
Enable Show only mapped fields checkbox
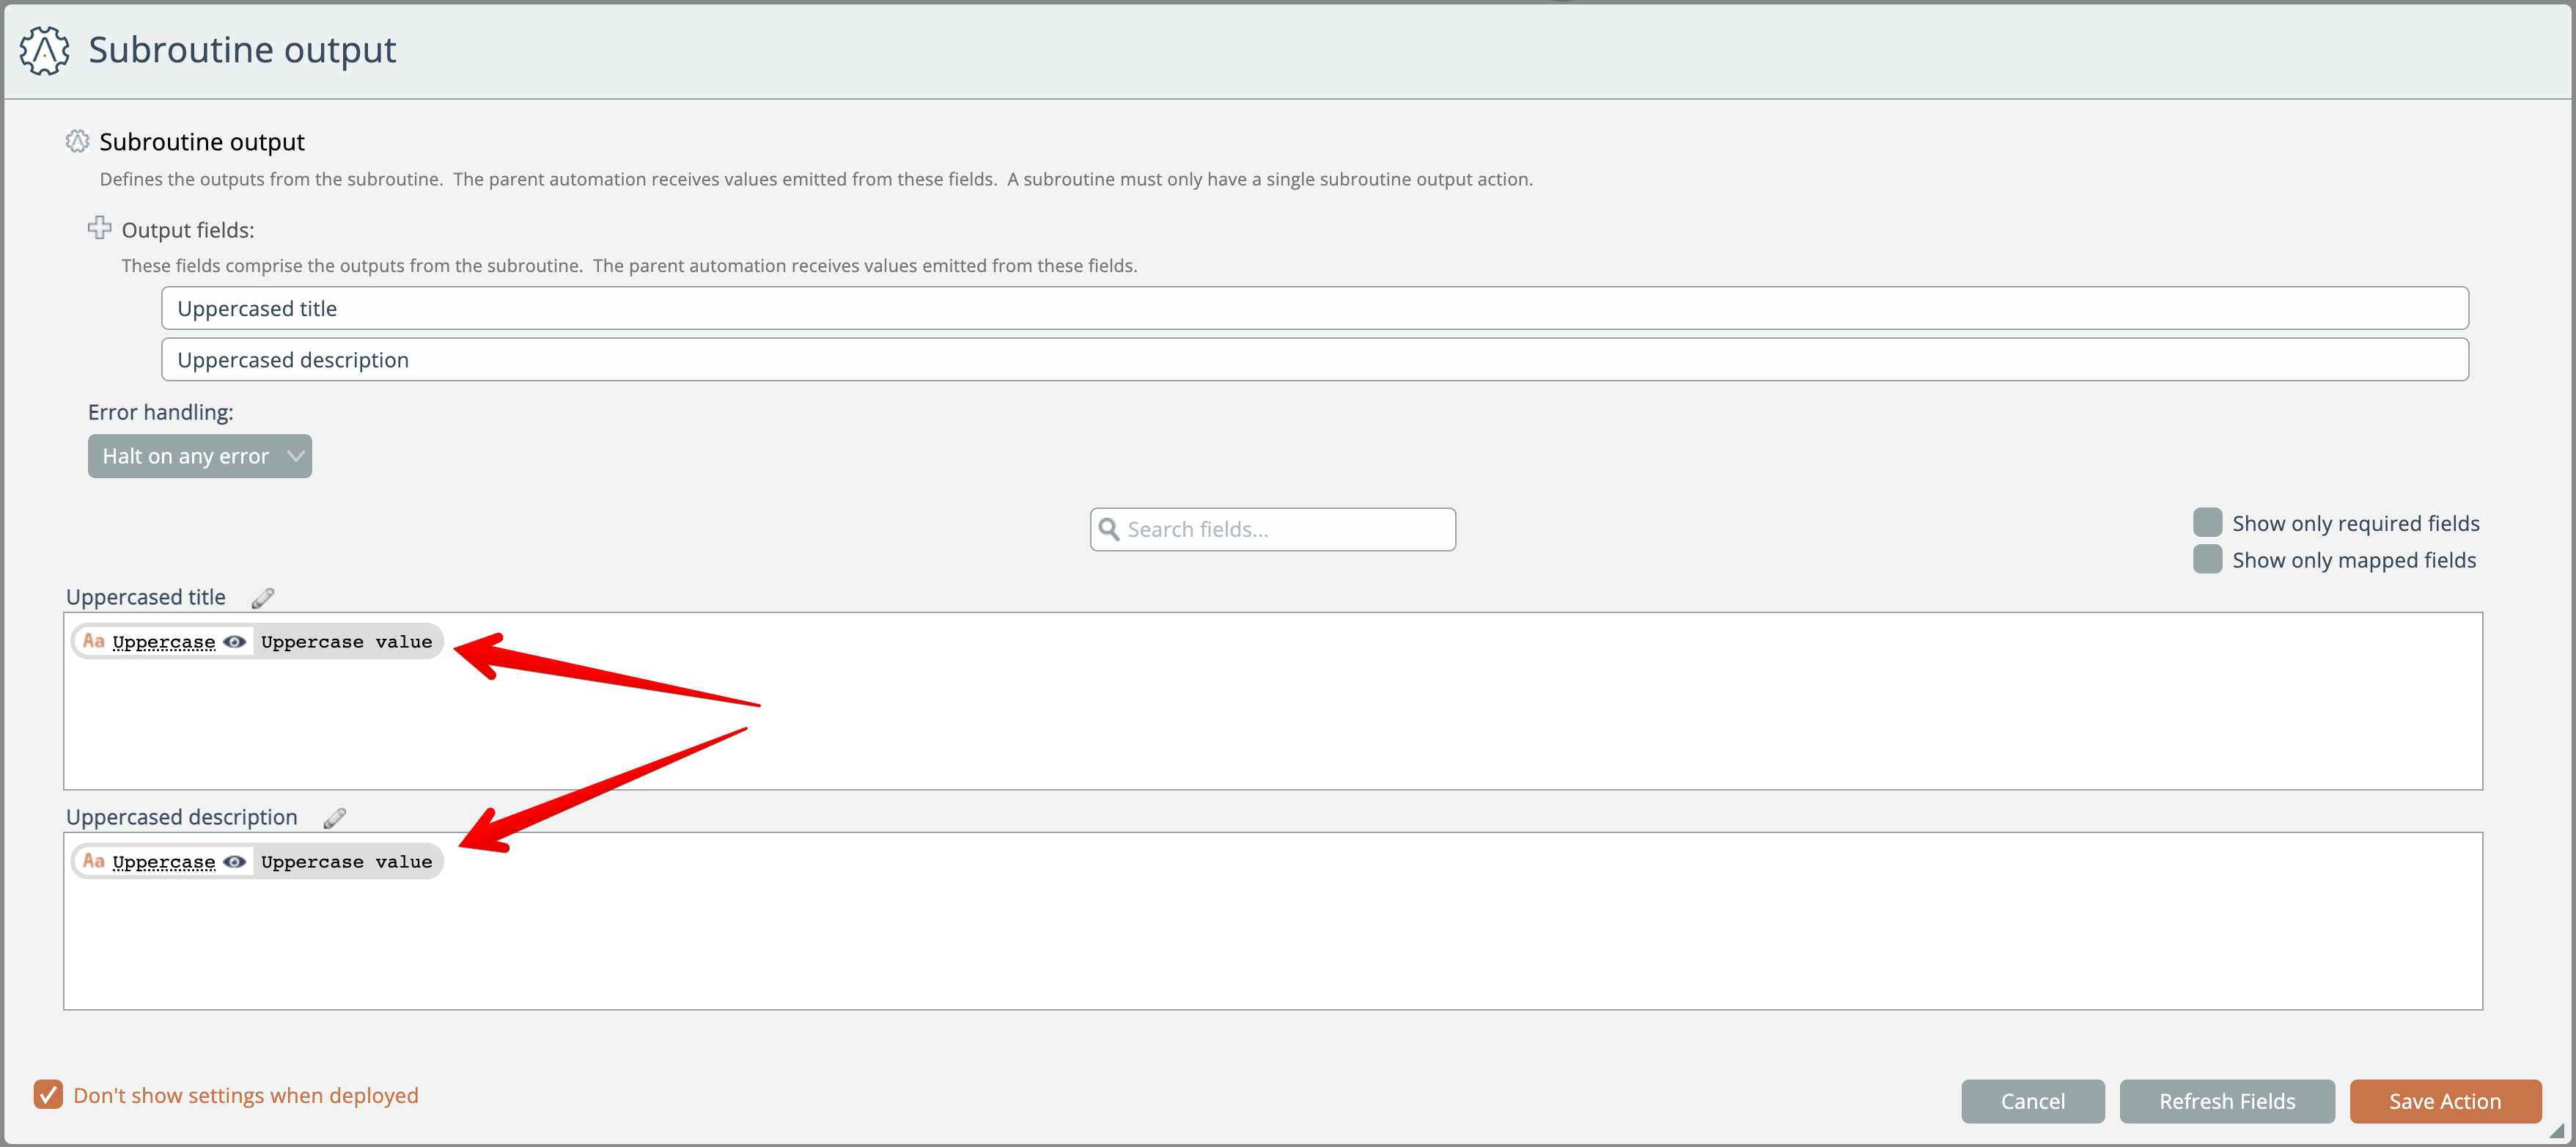(2207, 560)
